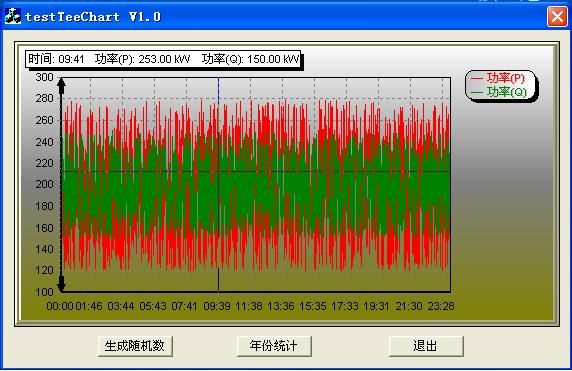Open the 年份统计 statistics button
Screen dimensions: 572x371
click(x=274, y=346)
